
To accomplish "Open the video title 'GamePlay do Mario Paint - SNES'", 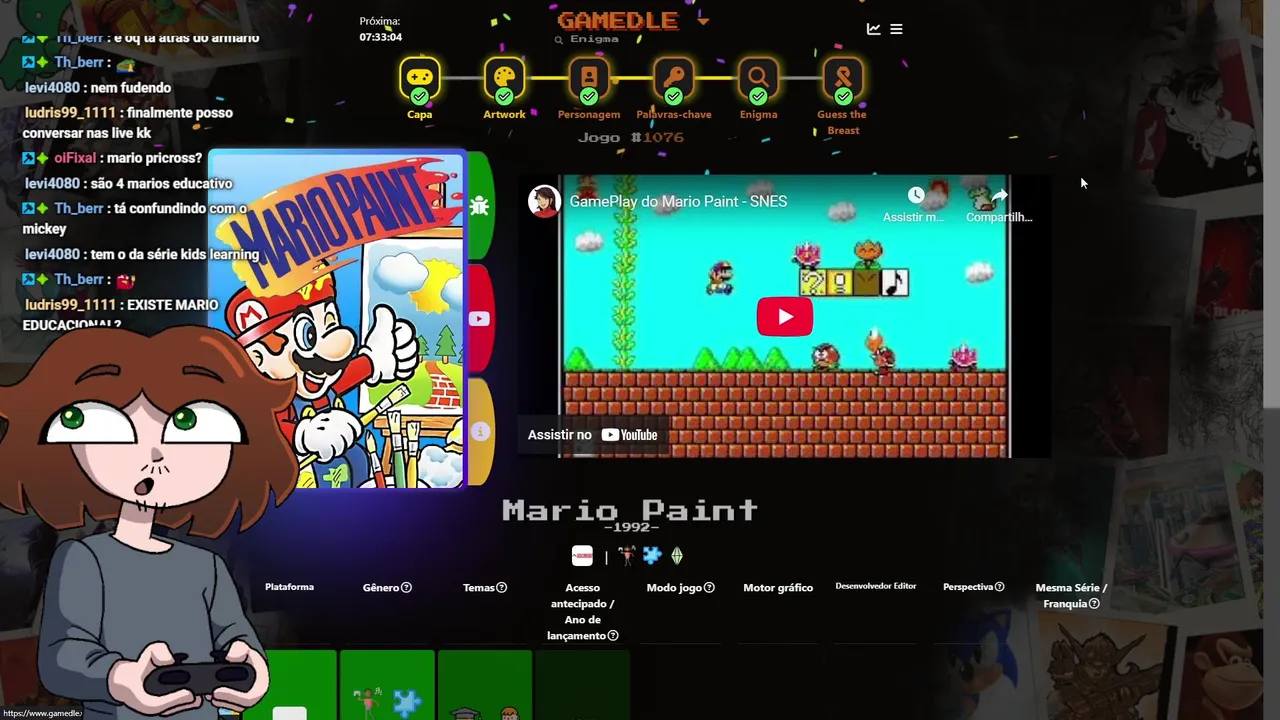I will pos(678,201).
